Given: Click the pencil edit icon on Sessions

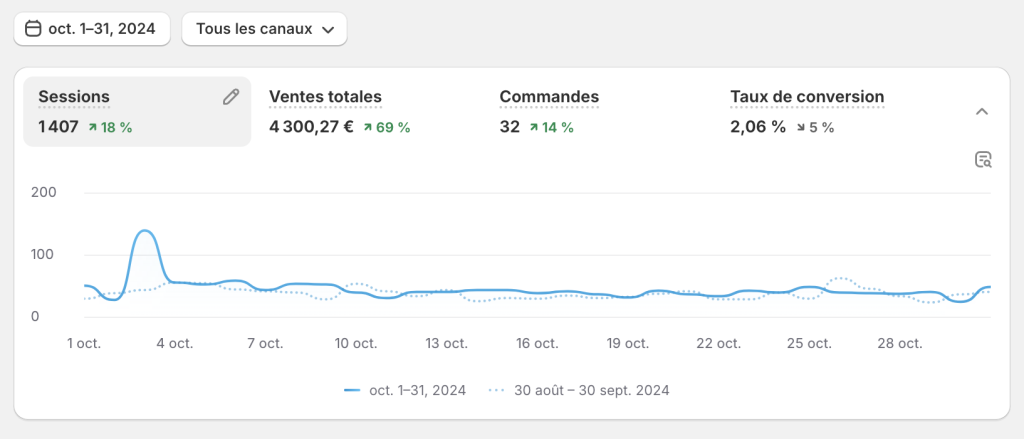Looking at the screenshot, I should pyautogui.click(x=231, y=97).
